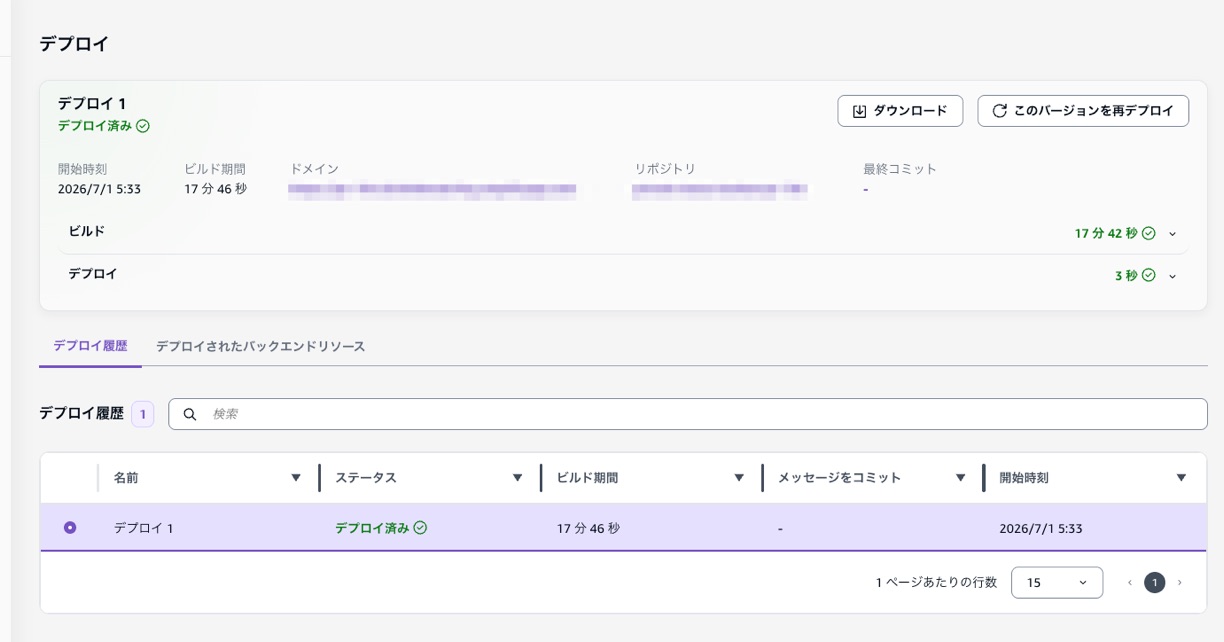Select the デプロイ履歴 tab
Screen dimensions: 1224x642
(x=90, y=346)
